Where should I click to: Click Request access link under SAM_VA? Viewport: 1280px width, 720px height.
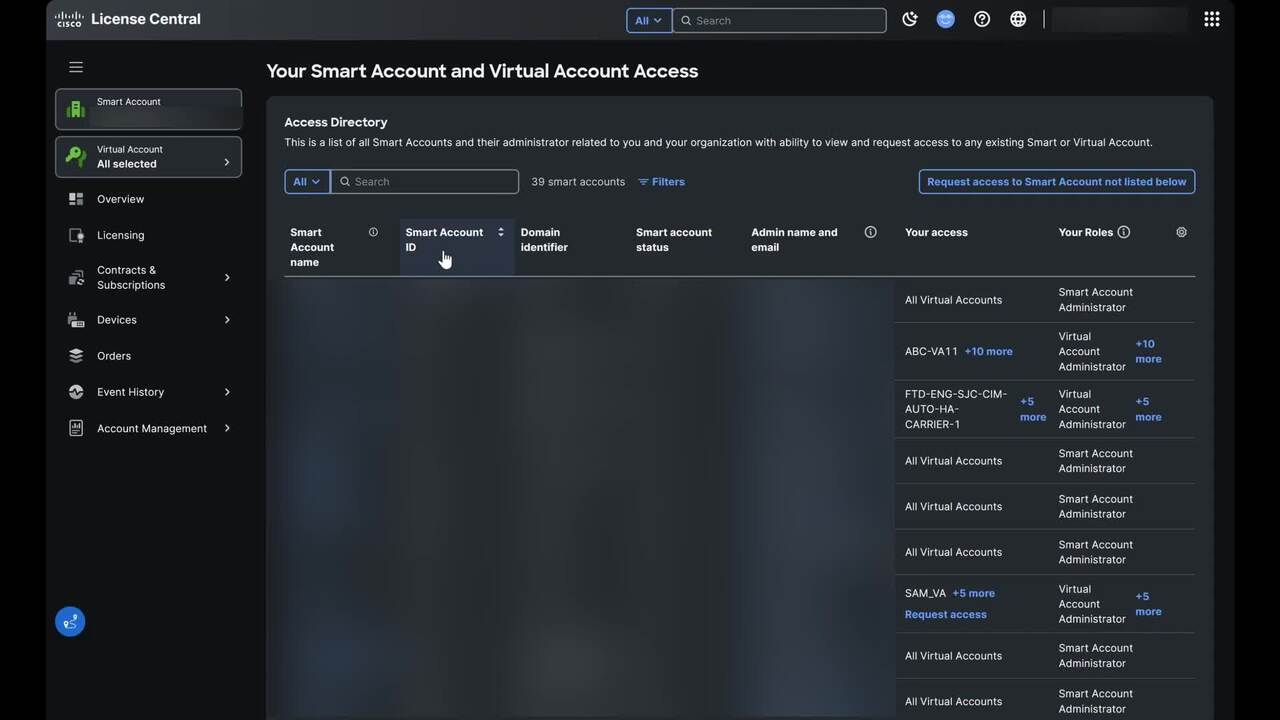point(945,614)
